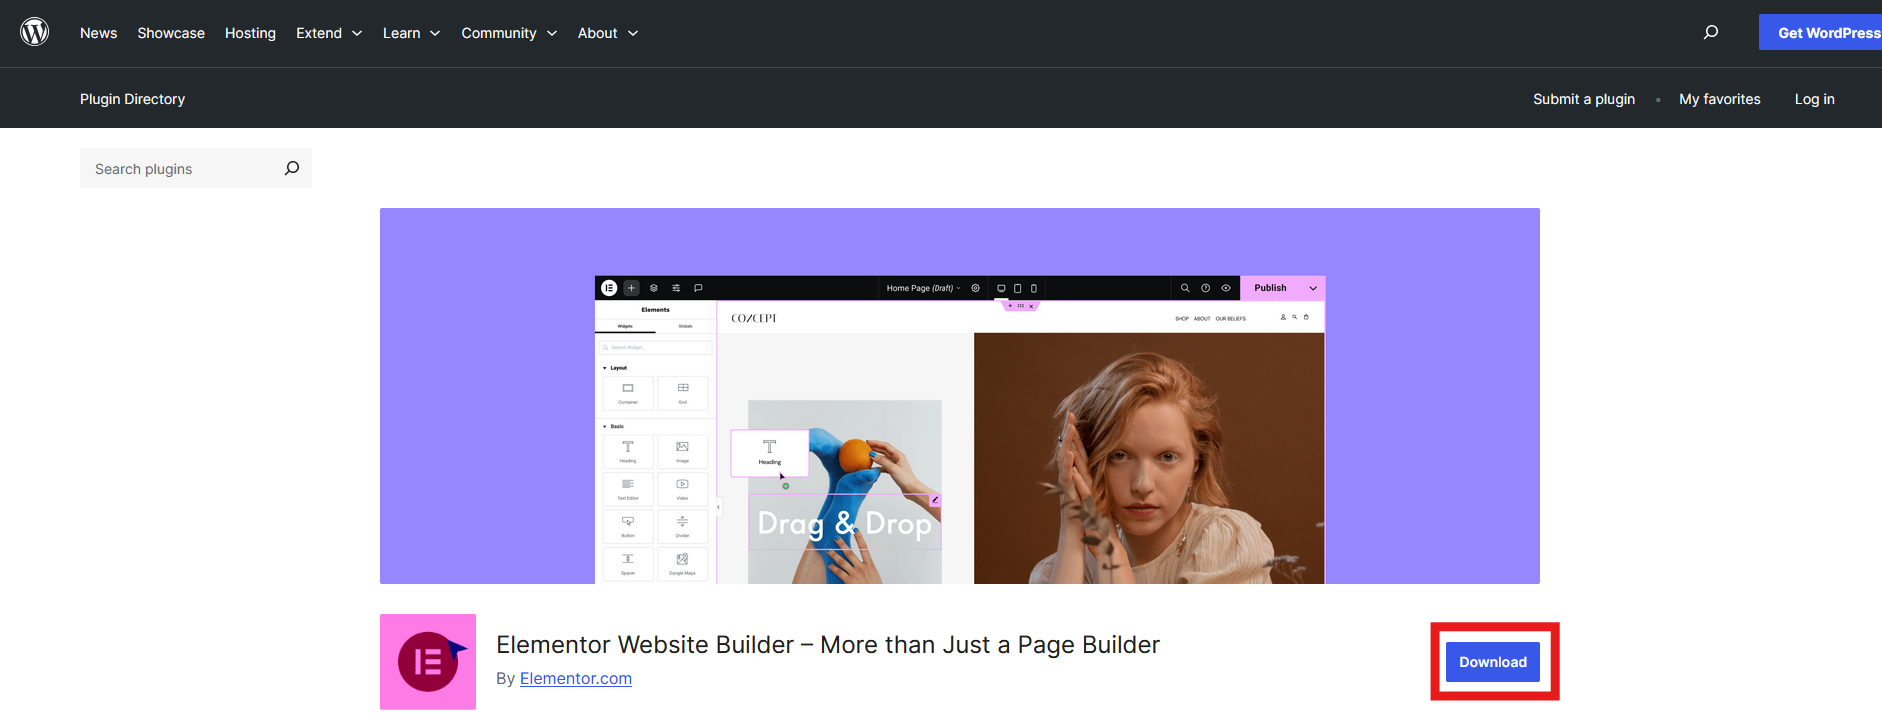Go to Showcase
The image size is (1882, 727).
coord(171,33)
